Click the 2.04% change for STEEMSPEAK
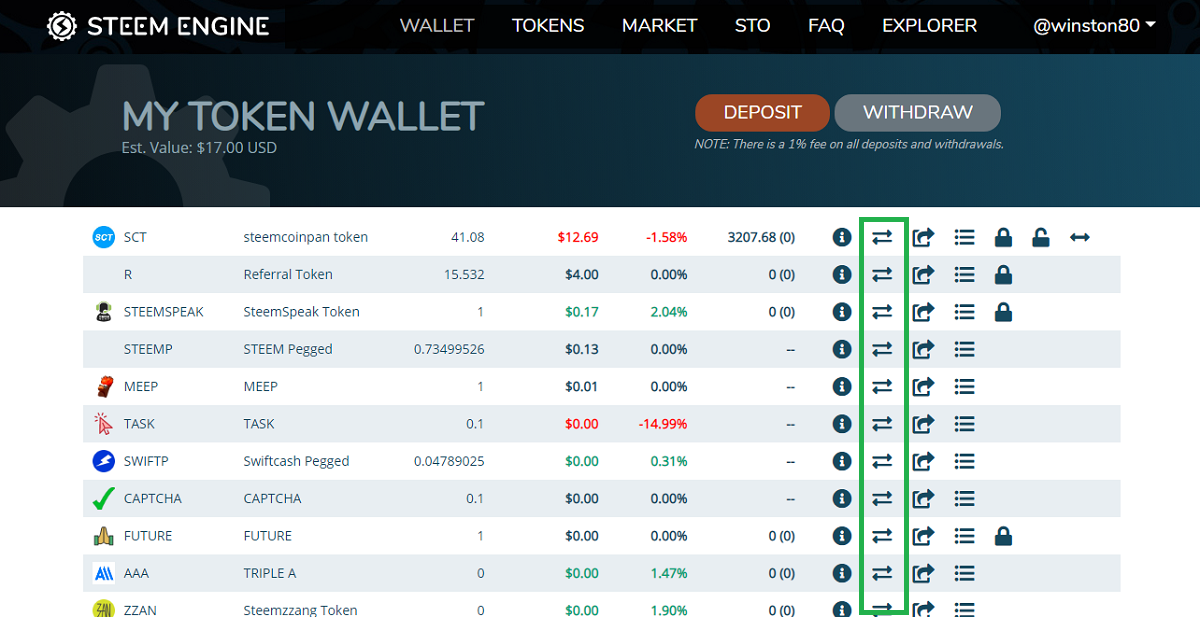Image resolution: width=1200 pixels, height=617 pixels. pos(669,312)
